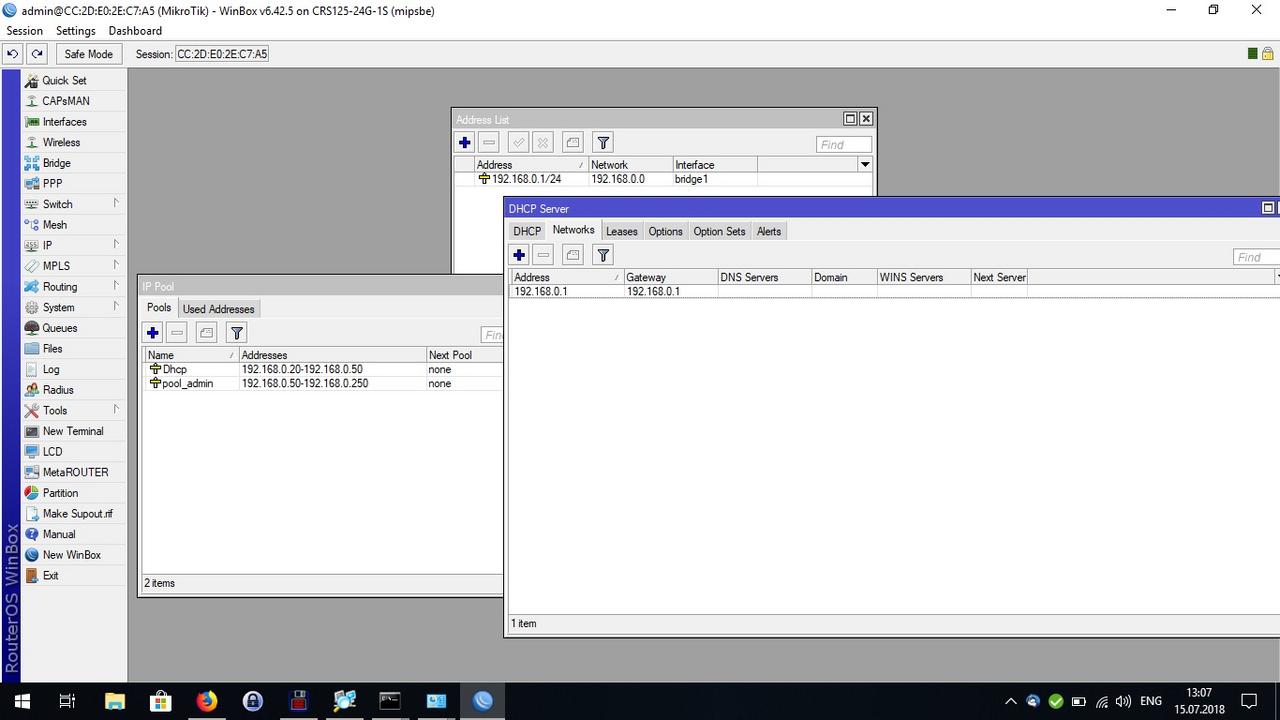Open Files in sidebar
1280x720 pixels.
(52, 349)
